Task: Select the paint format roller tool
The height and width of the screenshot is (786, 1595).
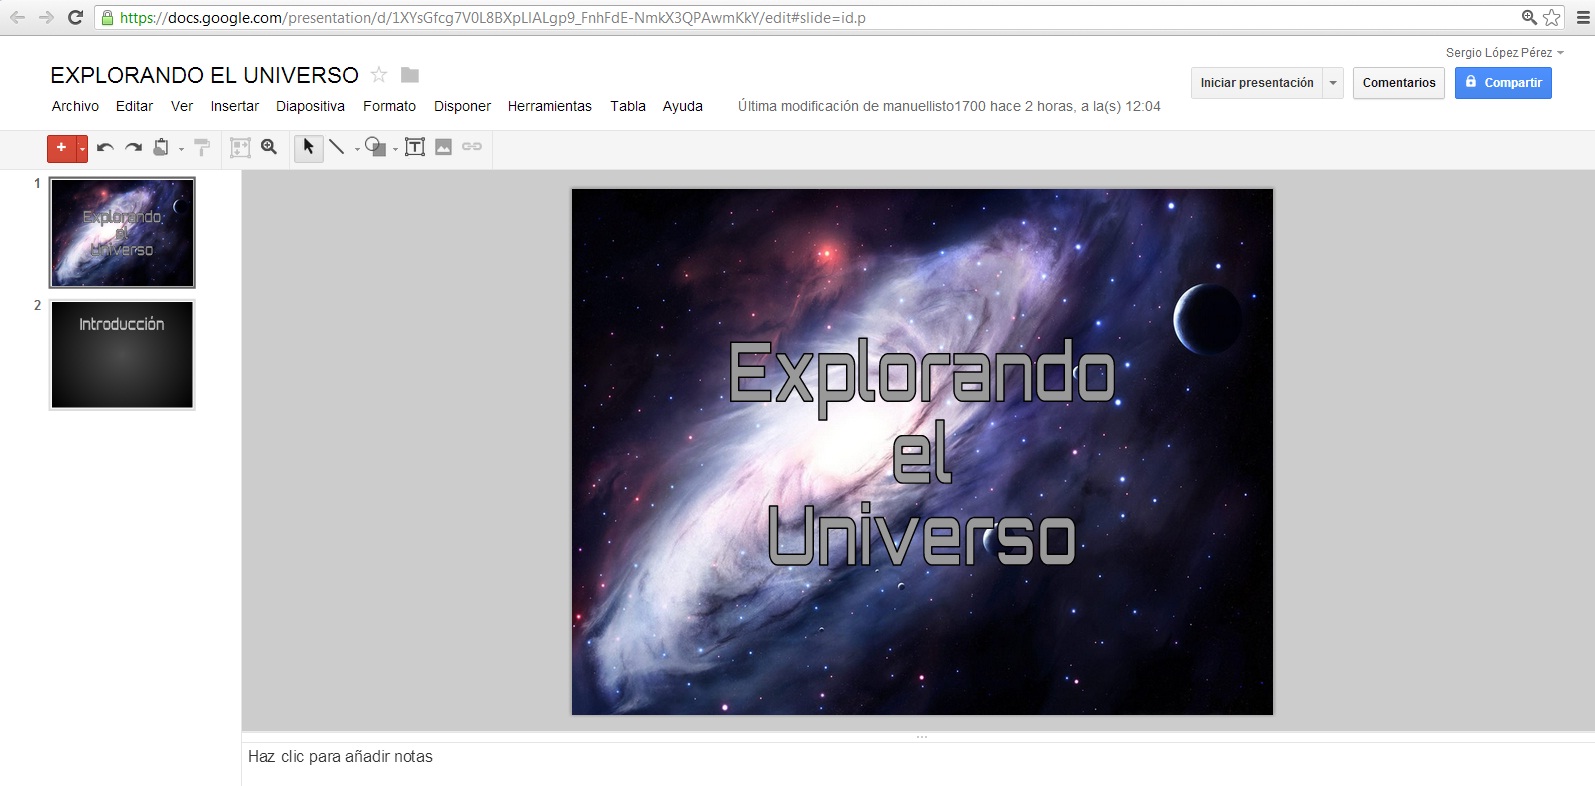Action: pos(202,147)
